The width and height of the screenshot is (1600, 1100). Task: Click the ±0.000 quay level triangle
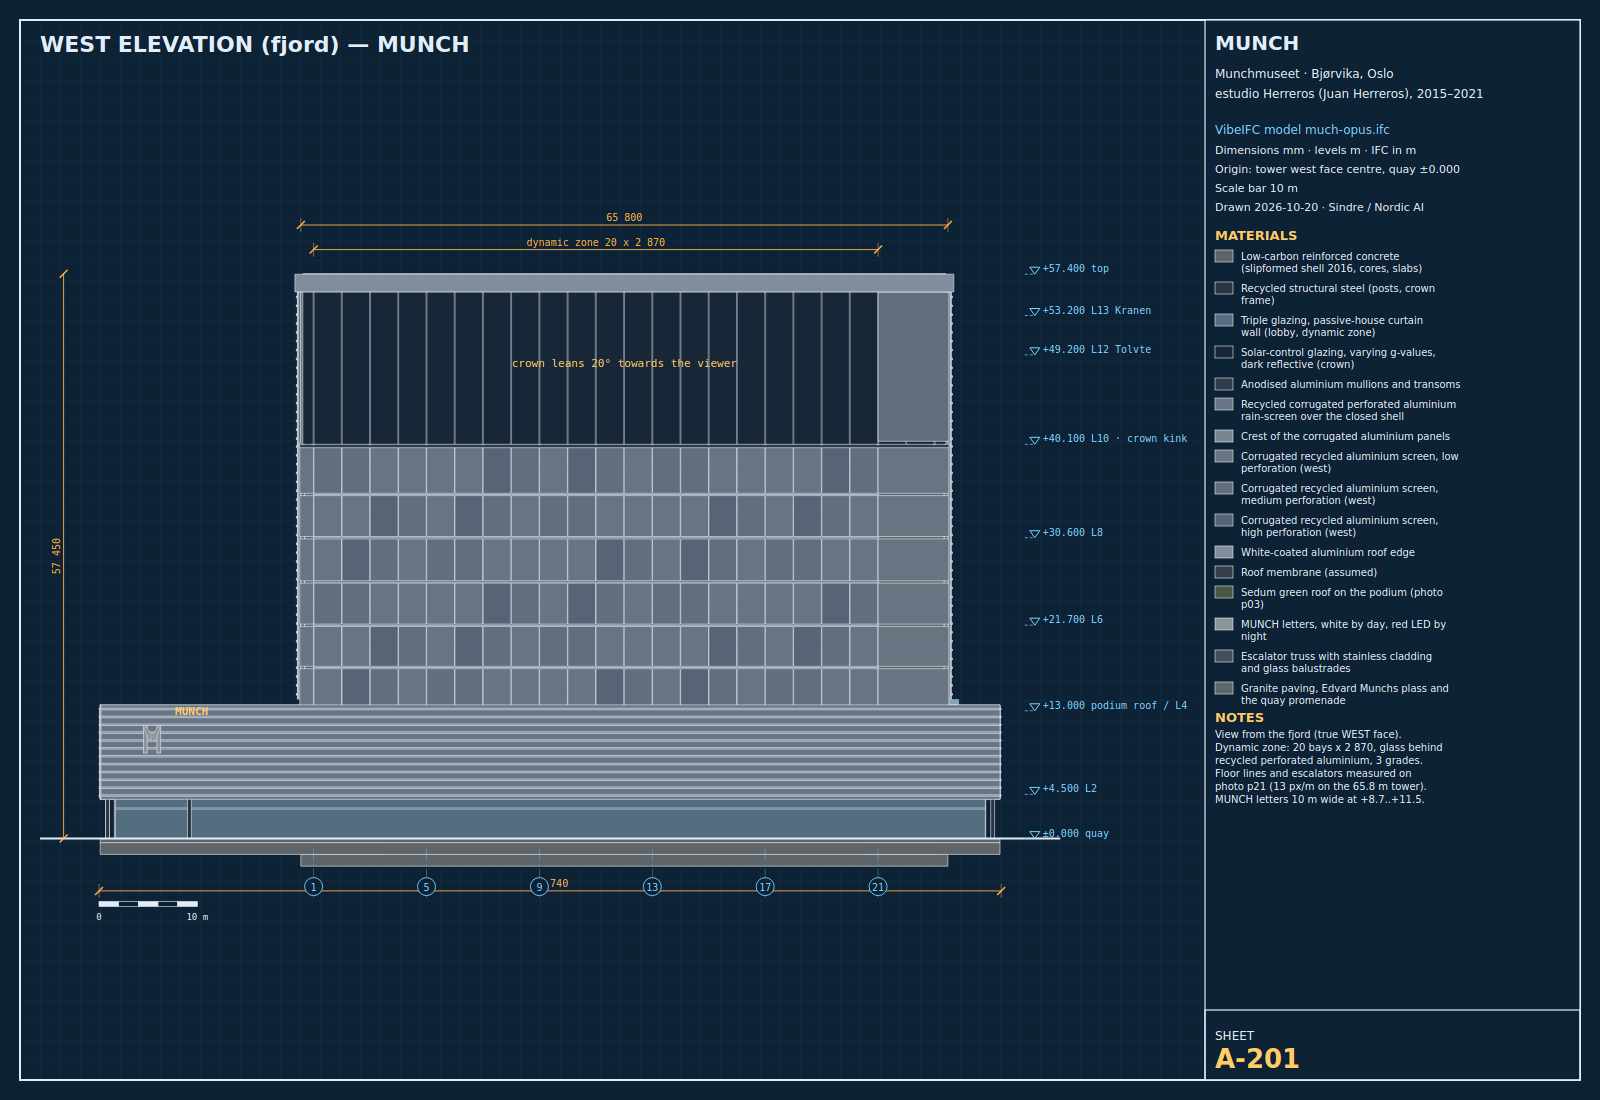pos(1035,834)
